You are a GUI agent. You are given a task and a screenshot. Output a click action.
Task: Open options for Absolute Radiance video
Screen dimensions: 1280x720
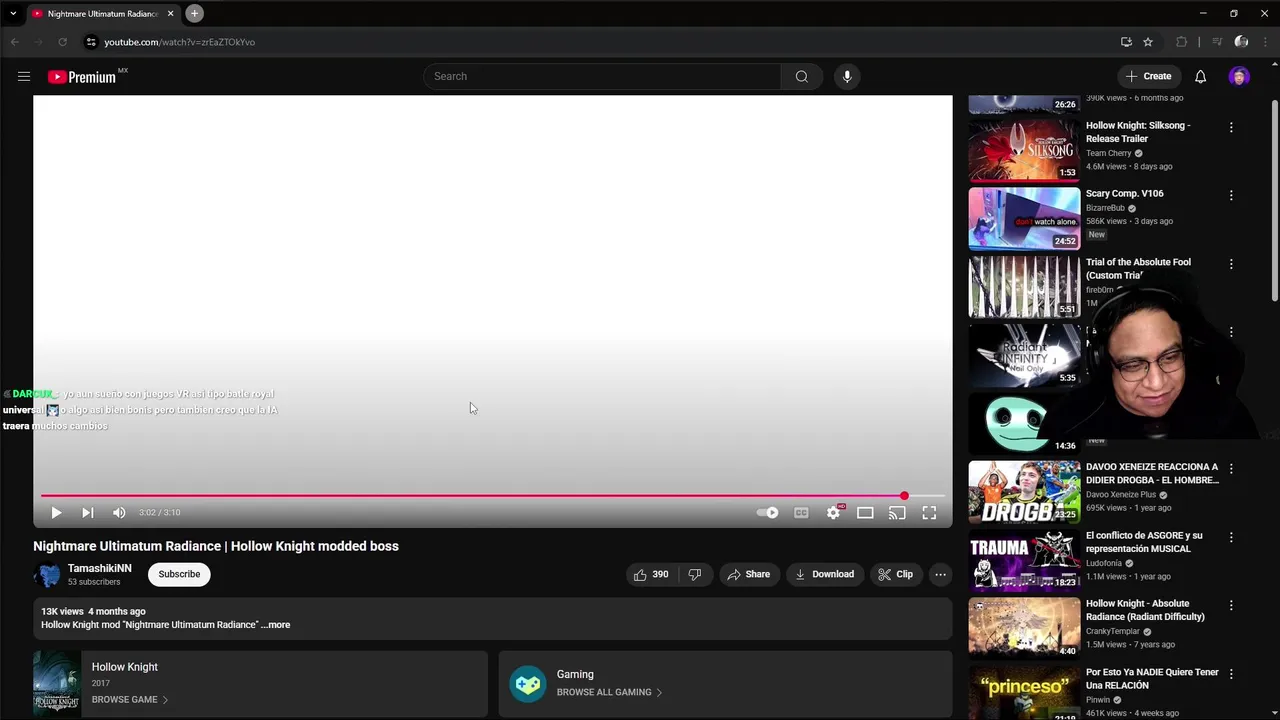[x=1231, y=605]
